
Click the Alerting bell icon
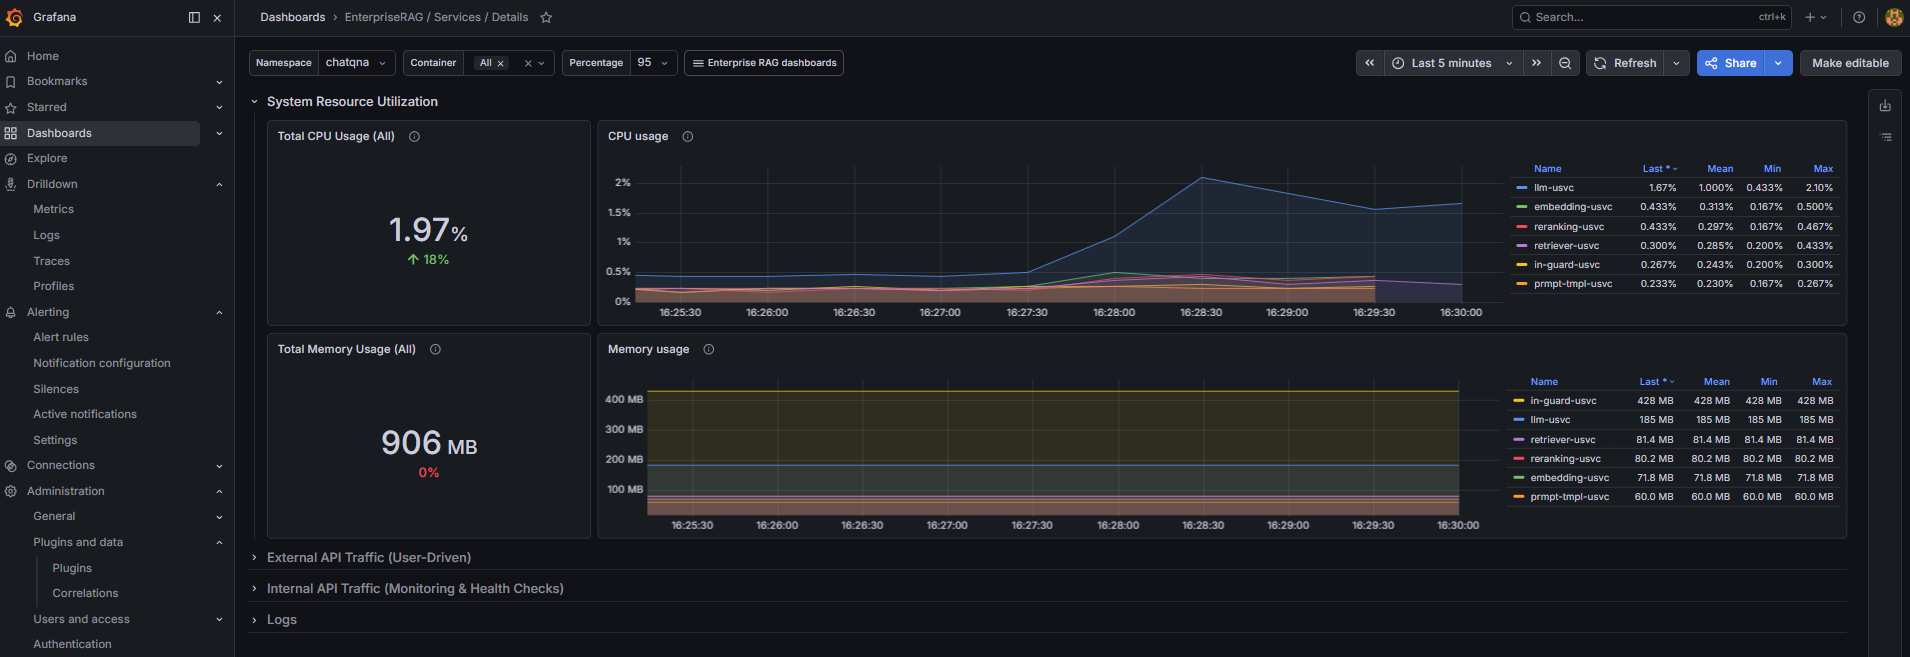tap(11, 312)
